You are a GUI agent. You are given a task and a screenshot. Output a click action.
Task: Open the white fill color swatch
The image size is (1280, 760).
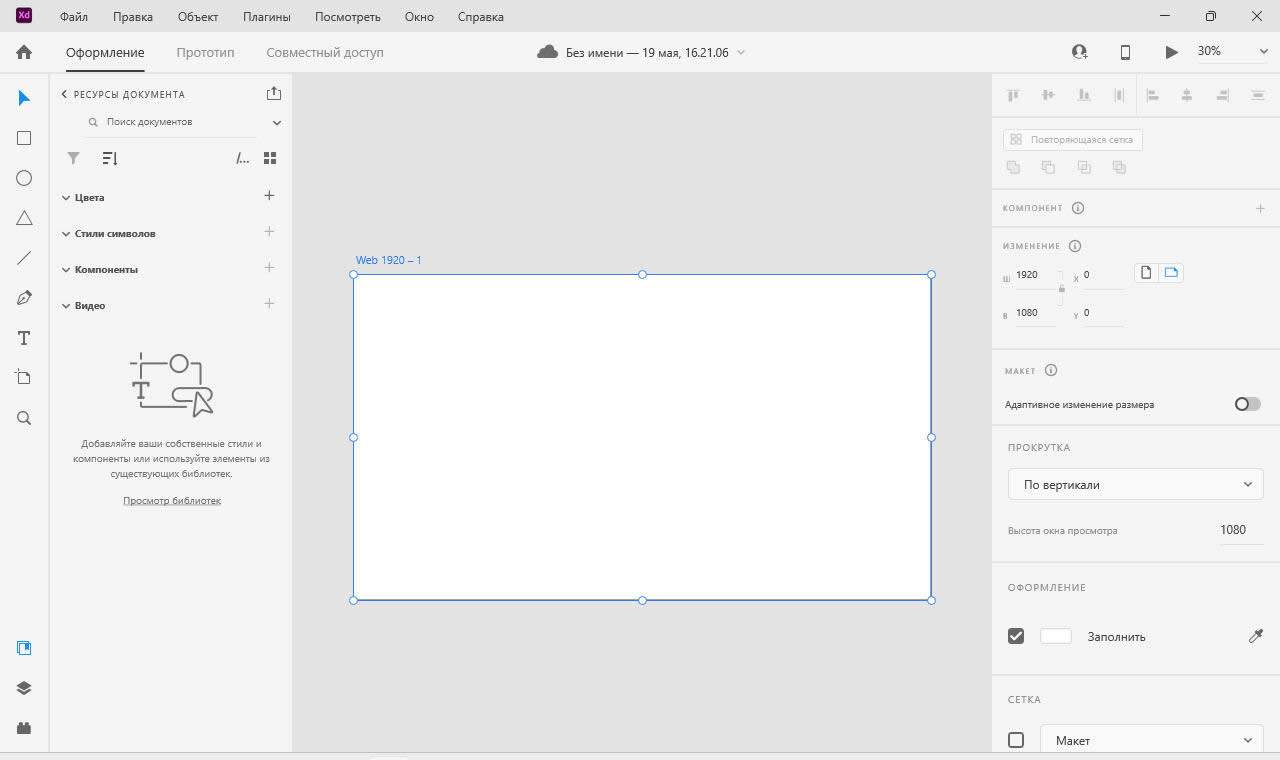pos(1056,636)
